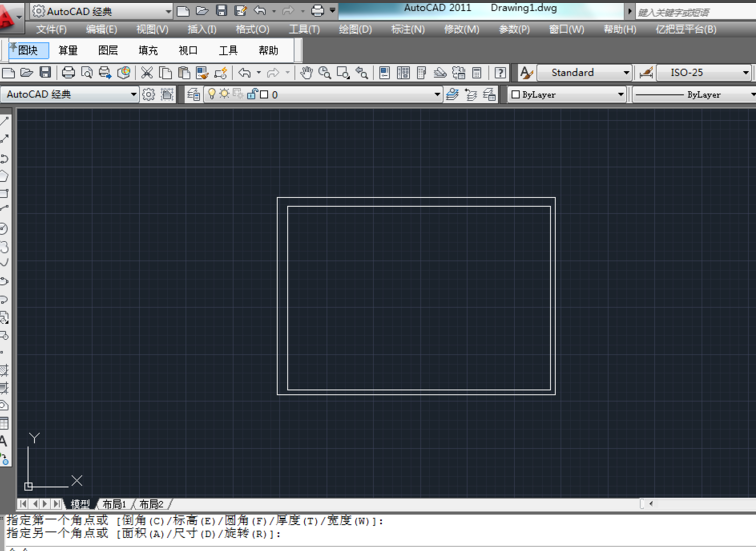Click the Dimension Style icon
The image size is (756, 551).
pos(646,73)
